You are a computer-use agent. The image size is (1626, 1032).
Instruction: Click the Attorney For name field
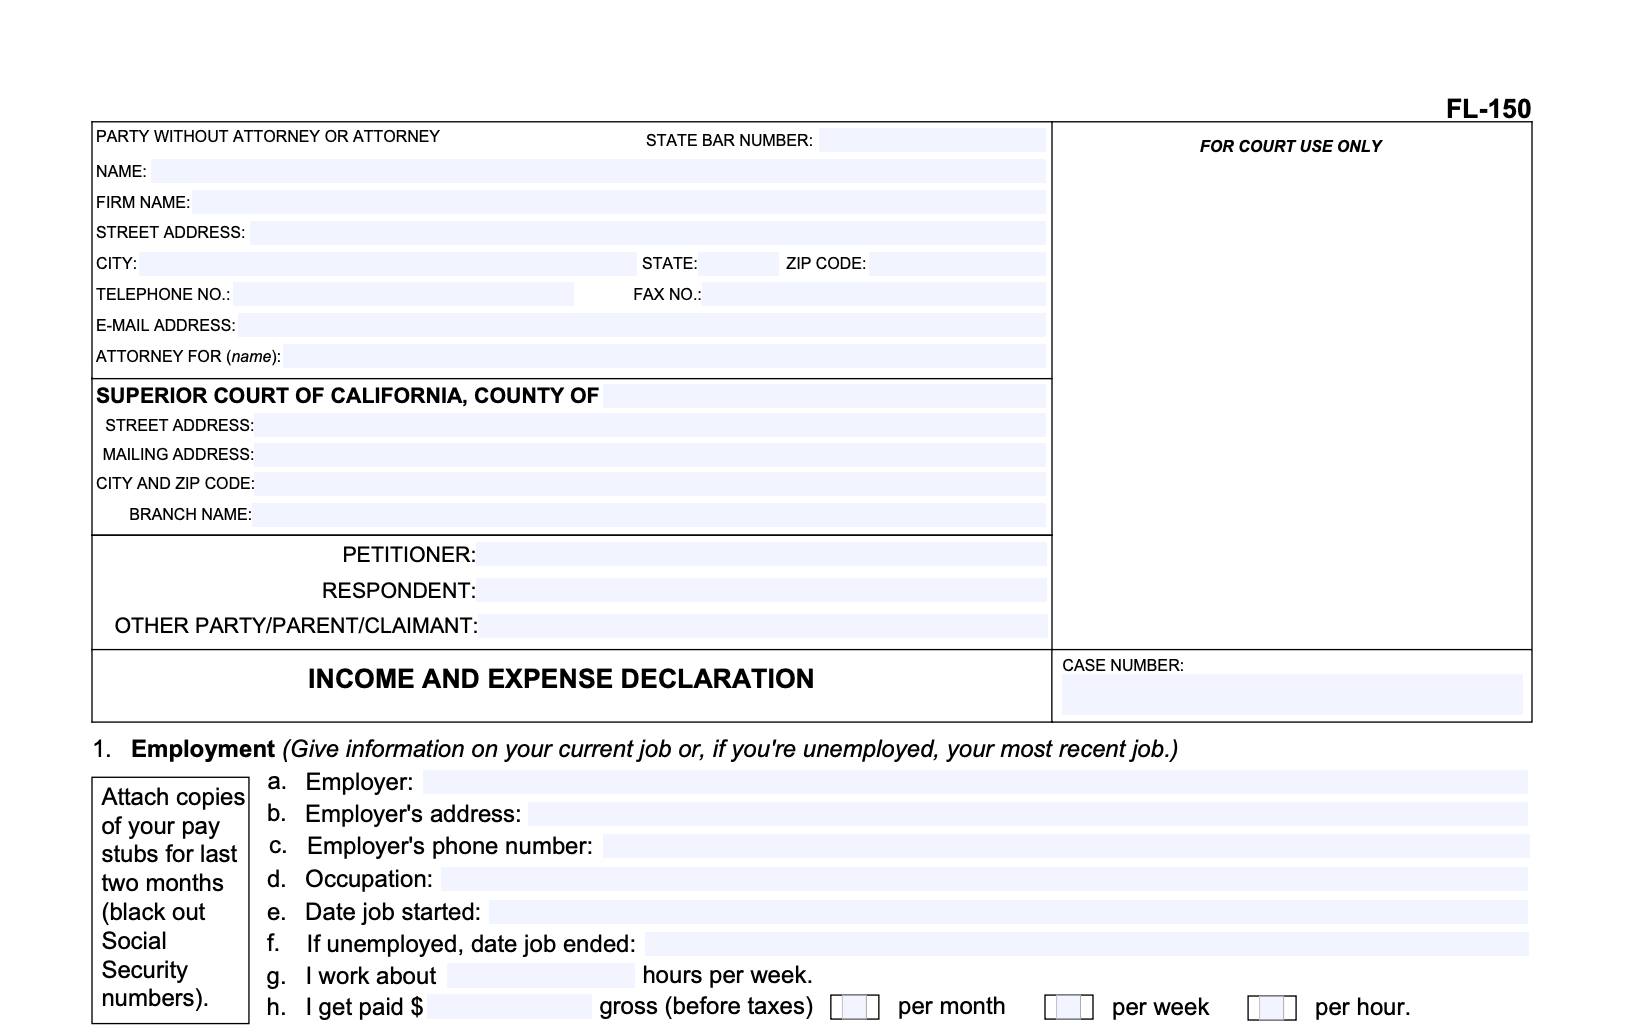664,356
